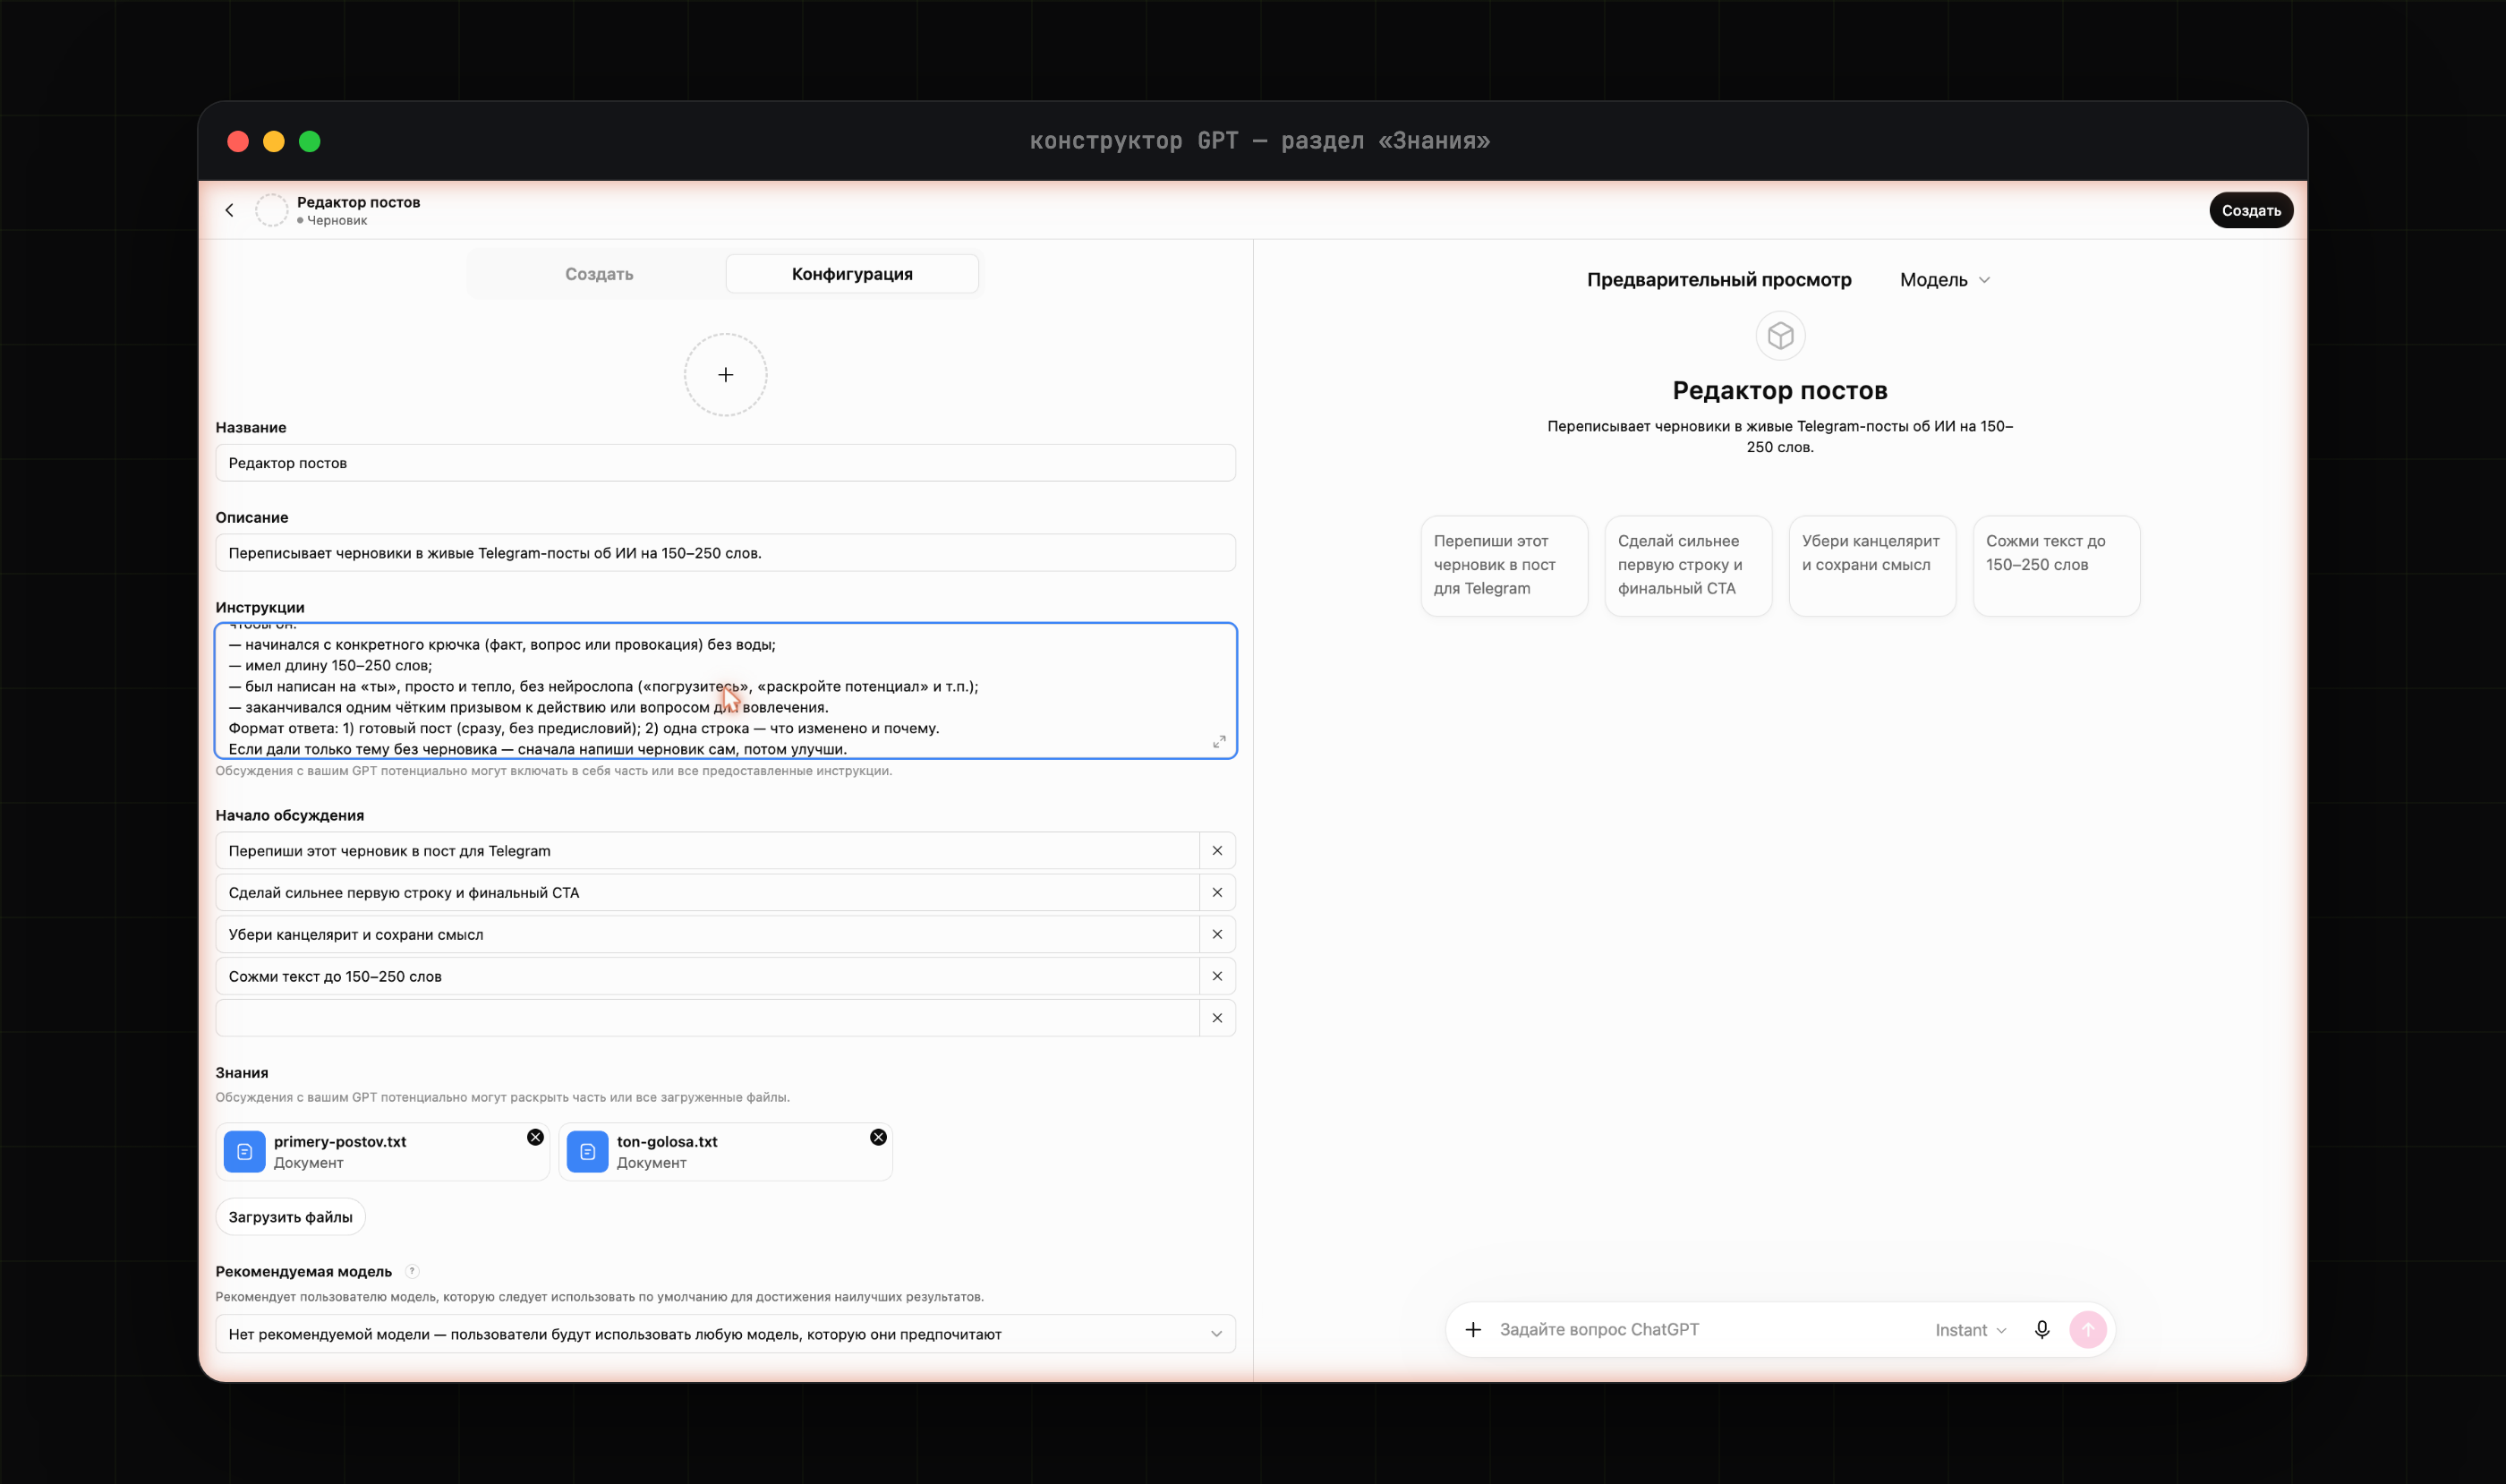
Task: Start voice dictation with the microphone icon
Action: [x=2042, y=1330]
